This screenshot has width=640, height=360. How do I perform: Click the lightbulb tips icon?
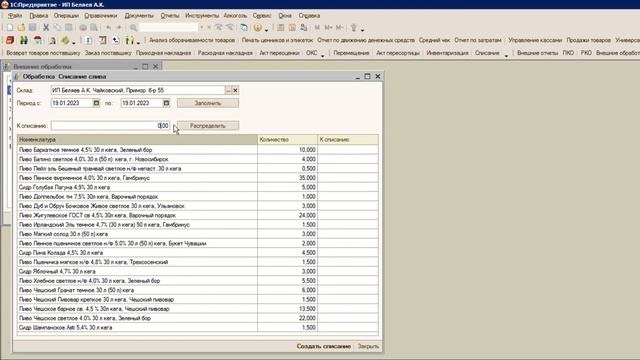[354, 28]
